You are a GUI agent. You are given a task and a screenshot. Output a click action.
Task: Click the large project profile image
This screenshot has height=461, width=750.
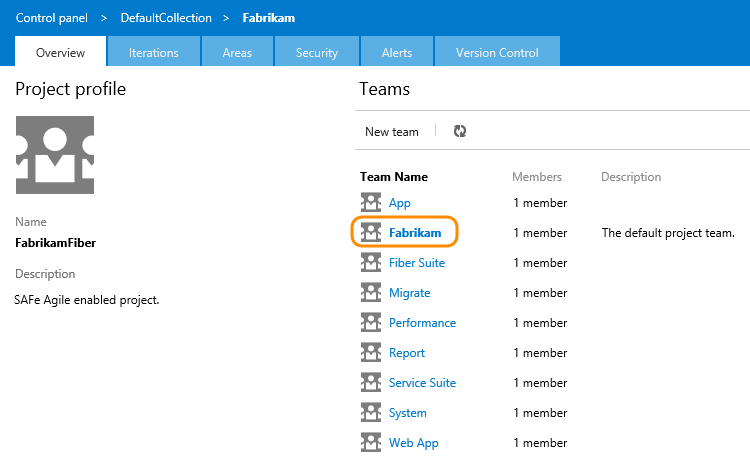point(55,155)
